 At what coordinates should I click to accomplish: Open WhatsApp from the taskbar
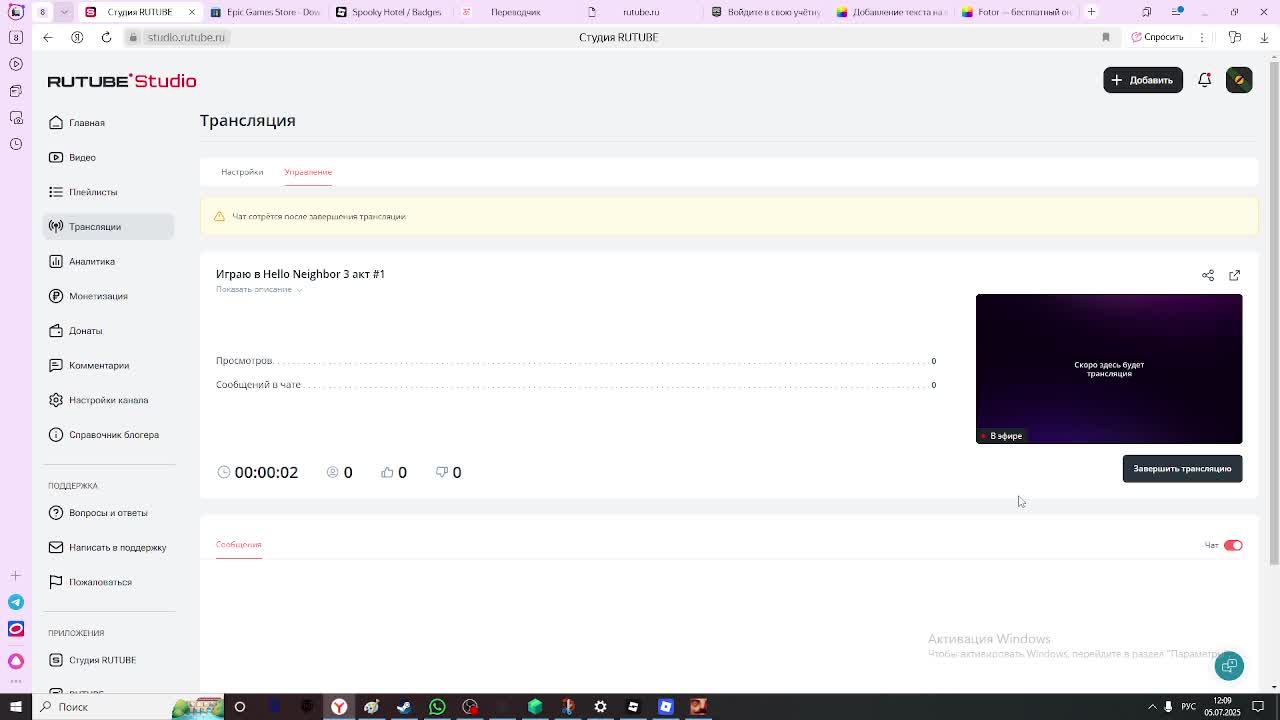[437, 707]
